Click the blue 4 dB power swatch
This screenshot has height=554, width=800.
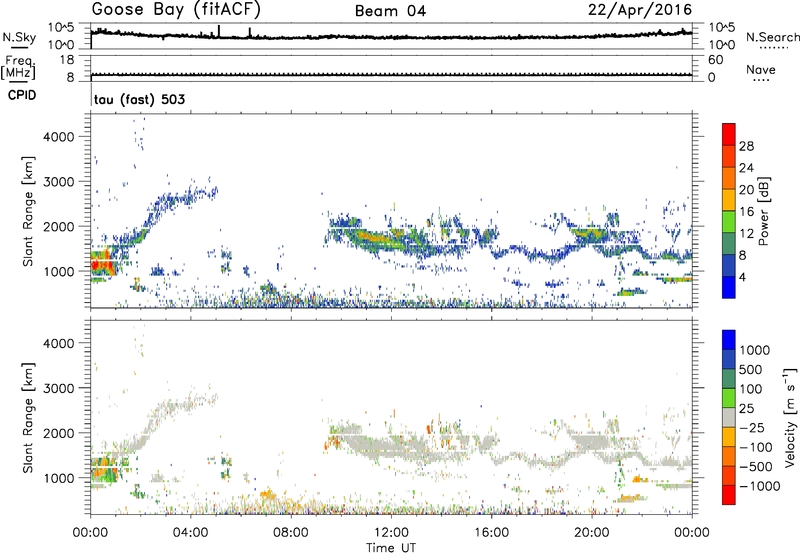coord(729,287)
